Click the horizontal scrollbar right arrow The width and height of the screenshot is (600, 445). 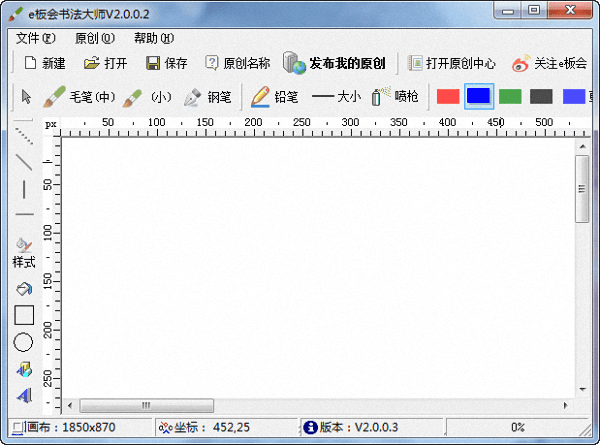566,406
